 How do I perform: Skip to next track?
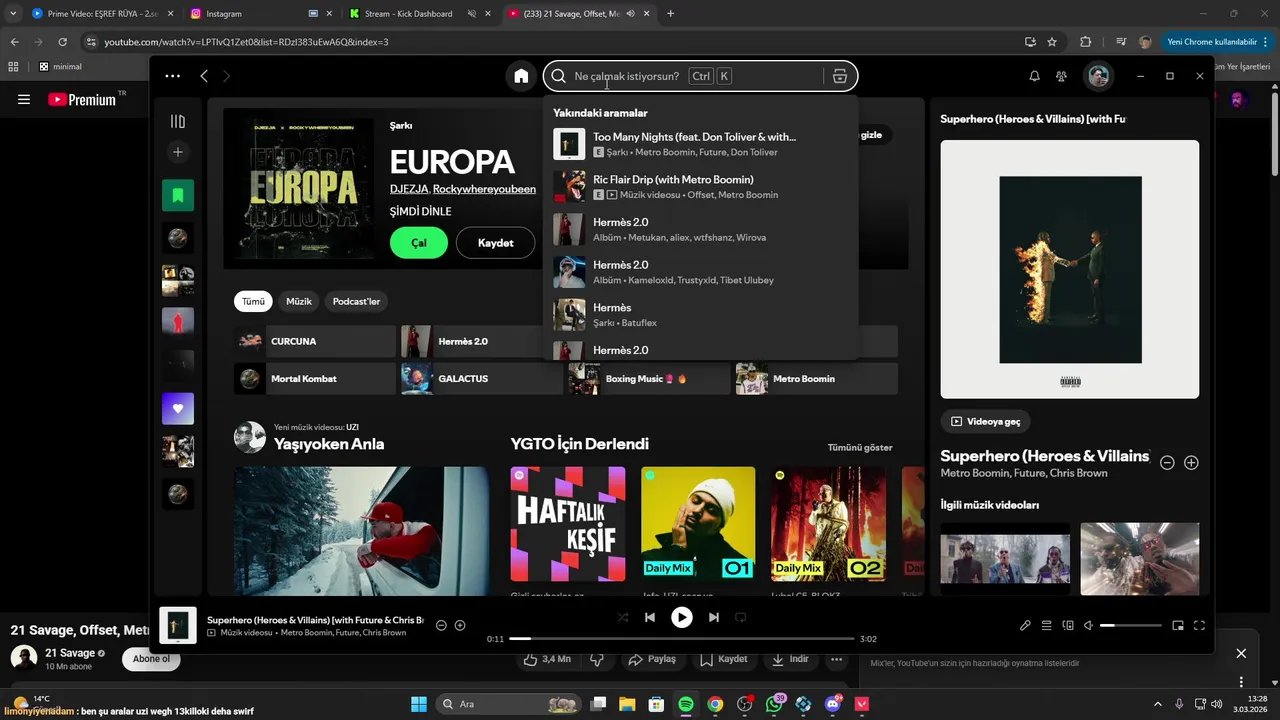713,618
